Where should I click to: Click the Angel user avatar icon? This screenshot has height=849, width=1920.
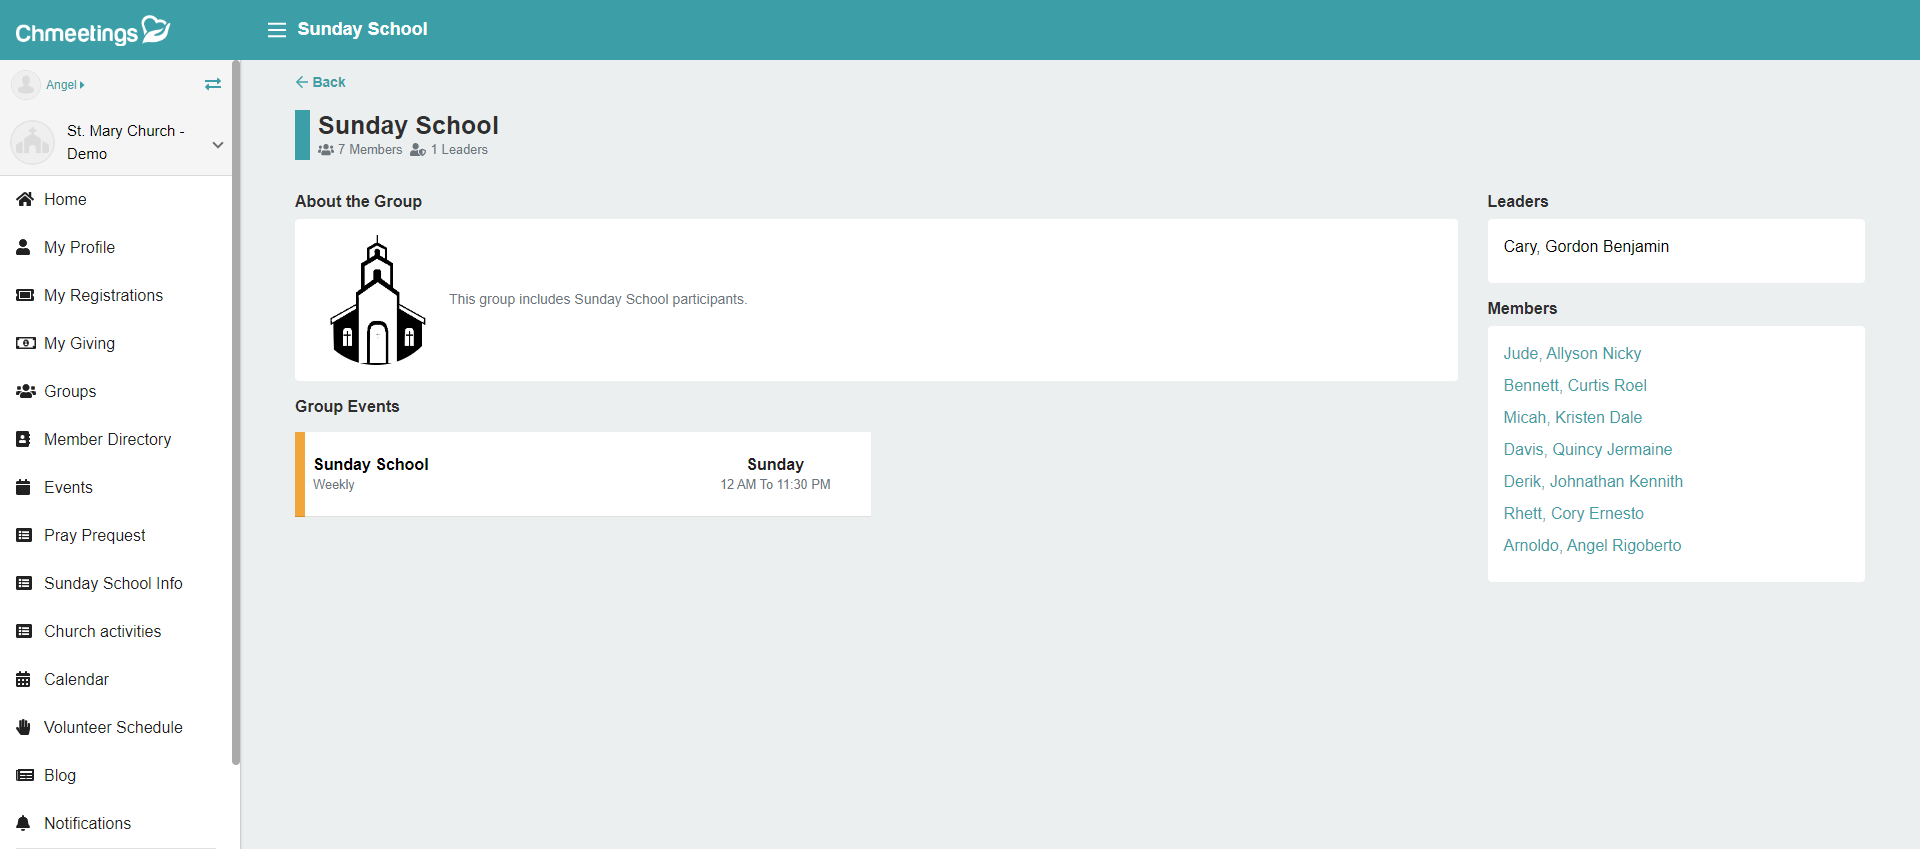(26, 85)
